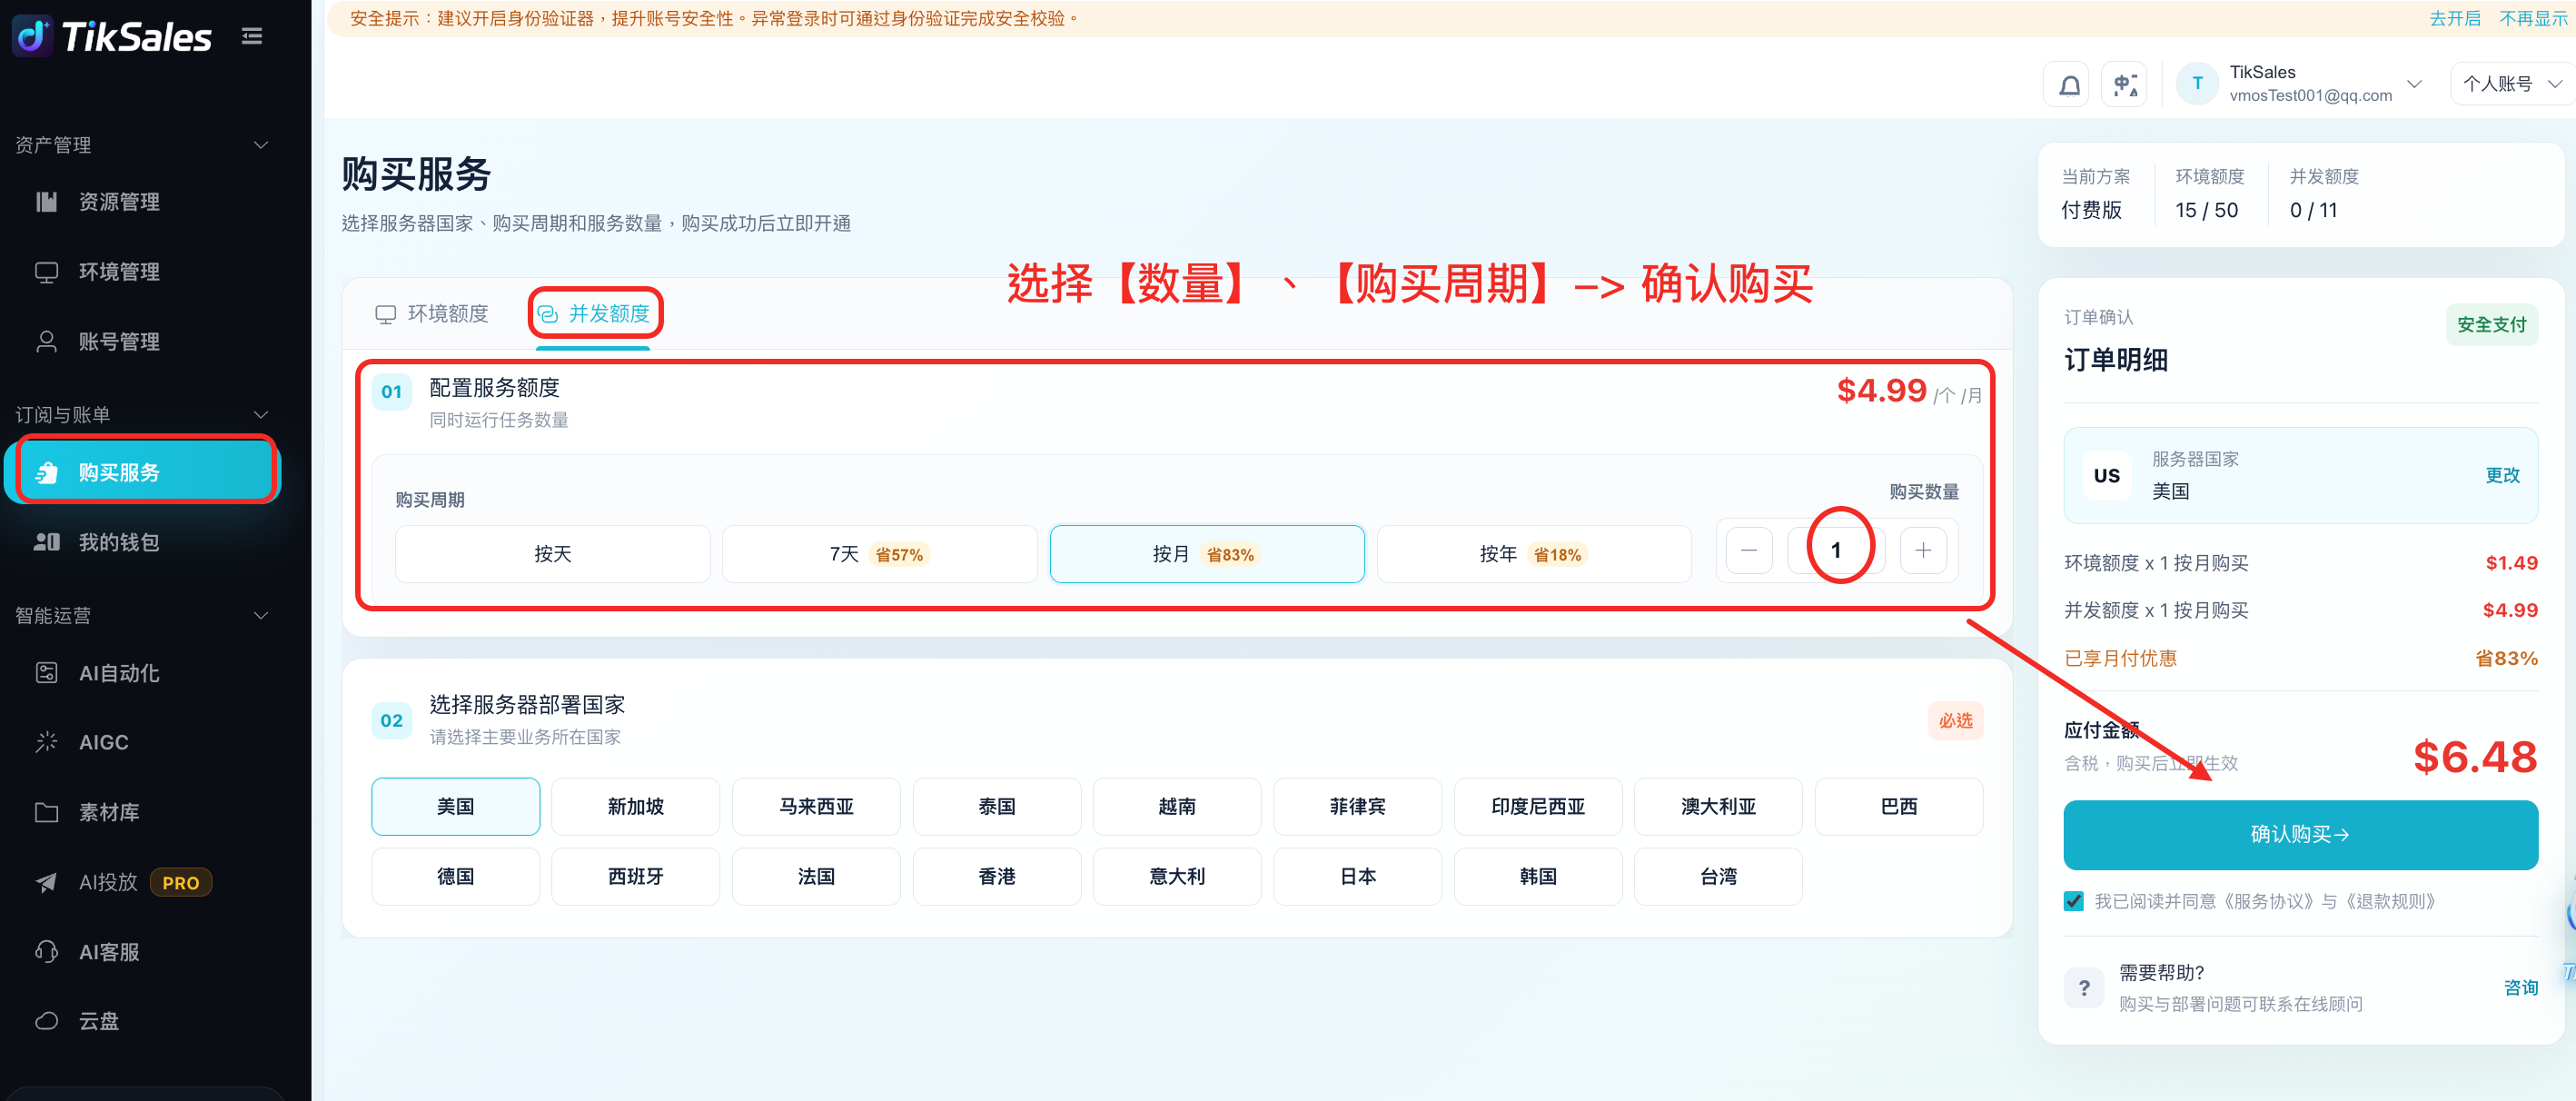The width and height of the screenshot is (2576, 1101).
Task: Click 更改 to change server country
Action: 2502,475
